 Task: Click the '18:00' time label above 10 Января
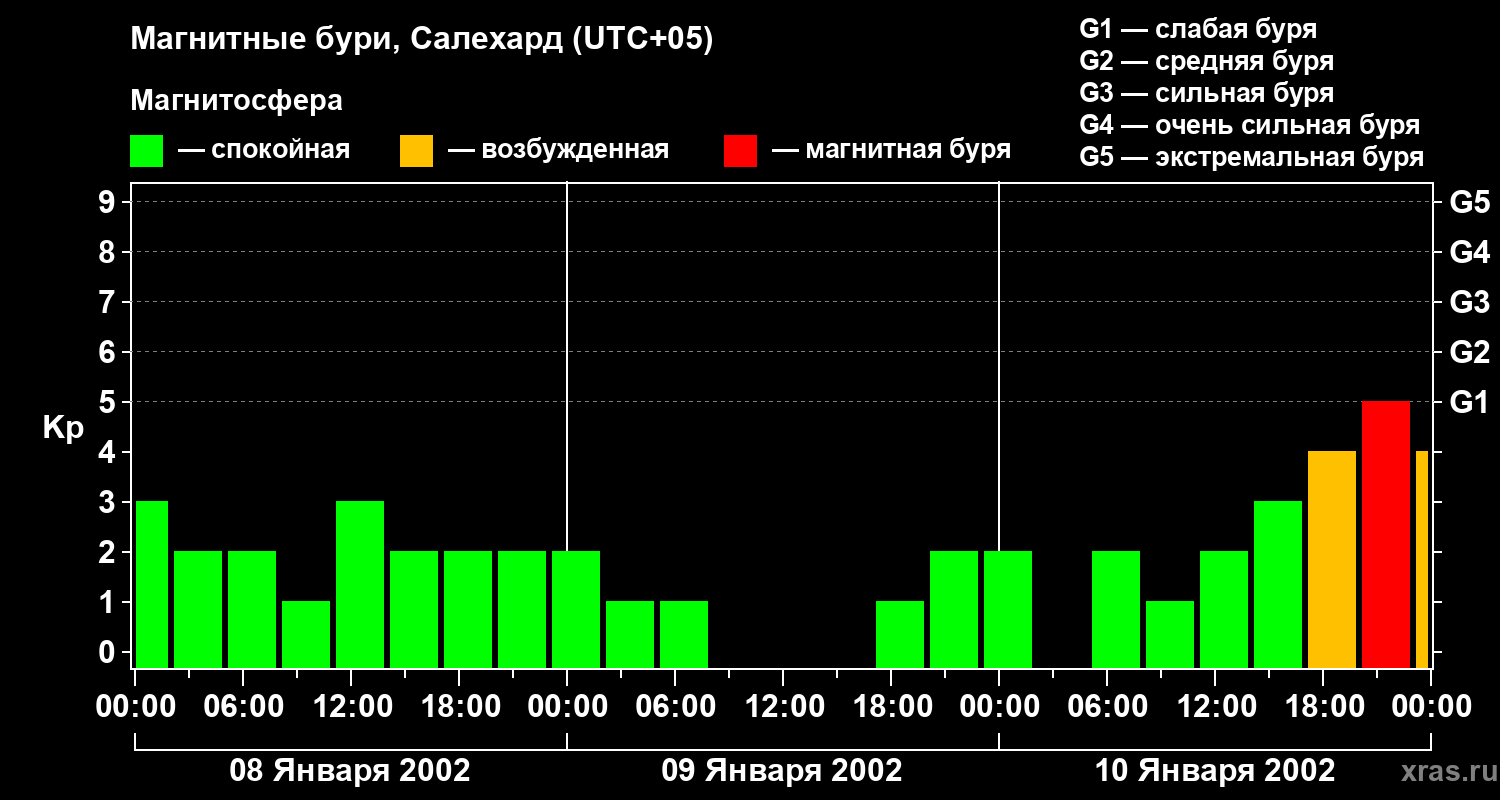click(1323, 707)
